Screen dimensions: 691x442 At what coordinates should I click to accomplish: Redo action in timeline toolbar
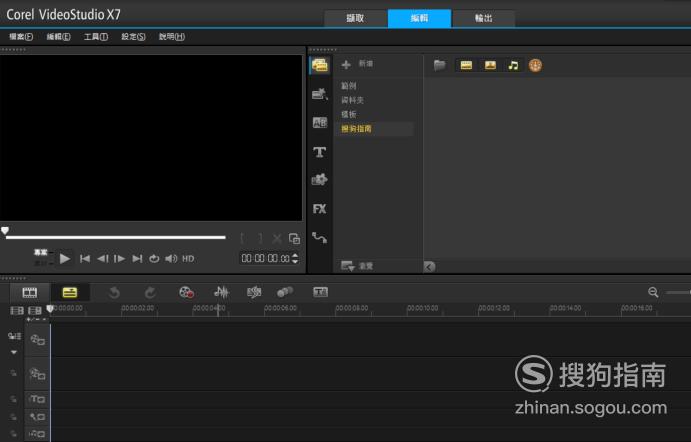150,292
